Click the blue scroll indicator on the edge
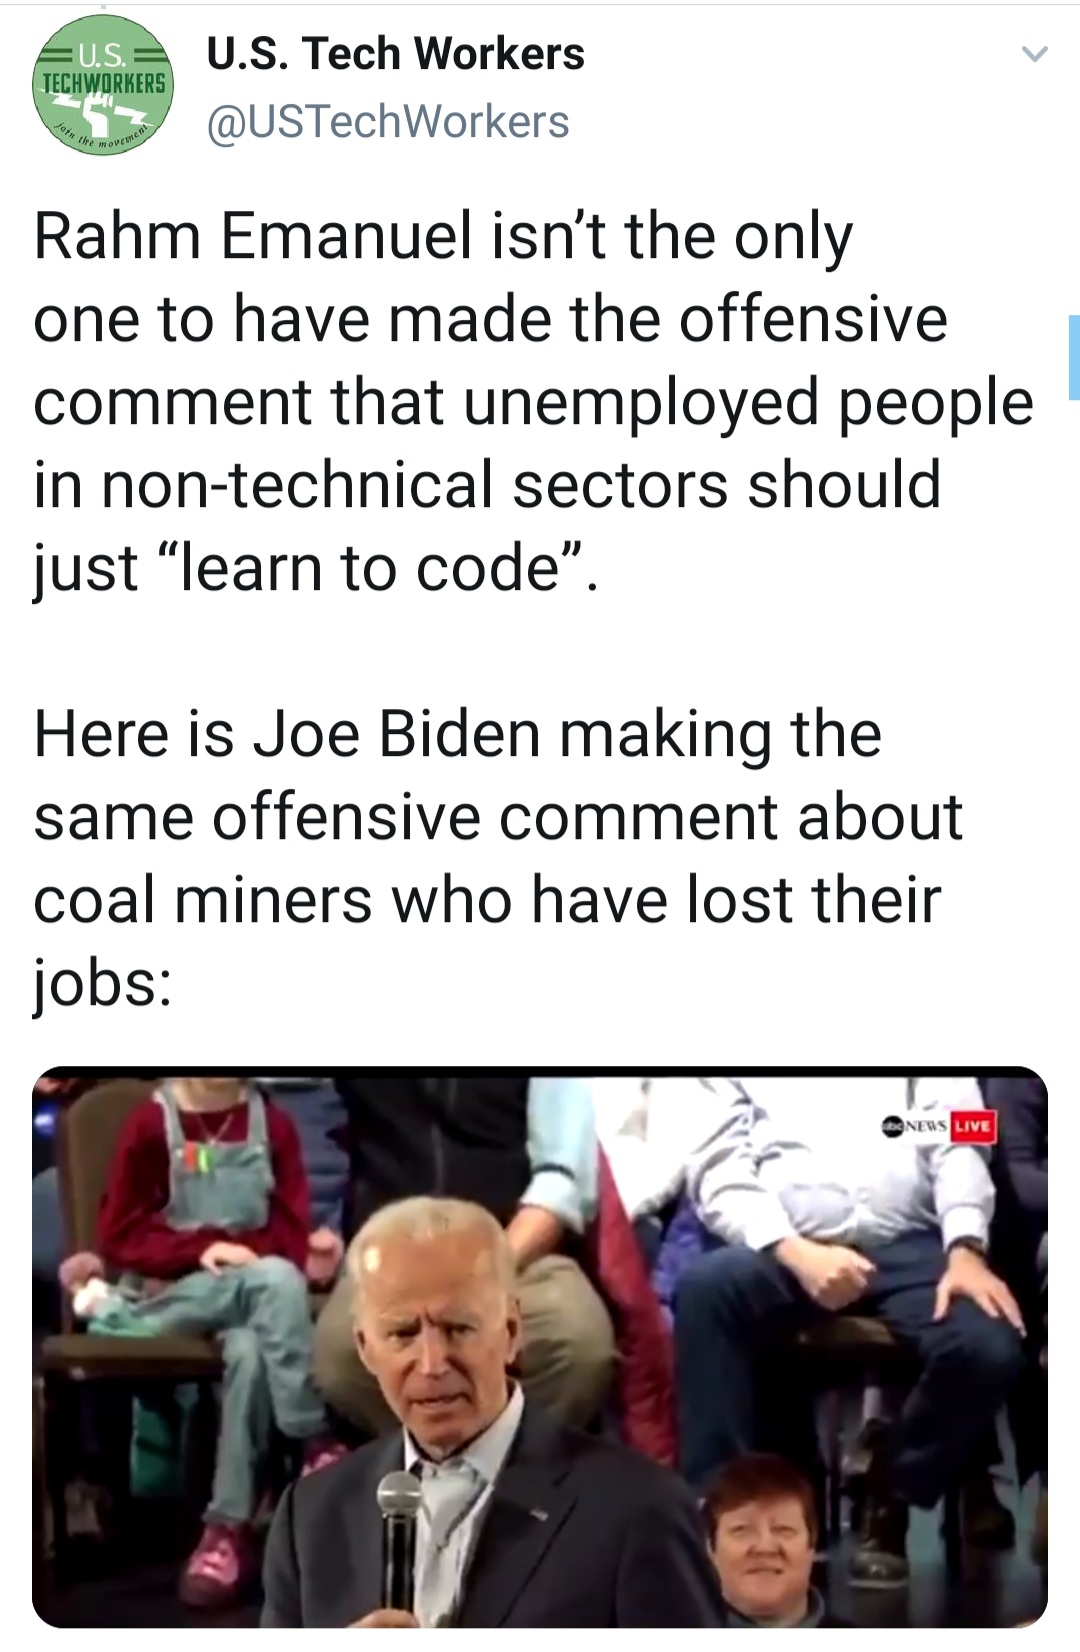Image resolution: width=1080 pixels, height=1652 pixels. pyautogui.click(x=1074, y=357)
